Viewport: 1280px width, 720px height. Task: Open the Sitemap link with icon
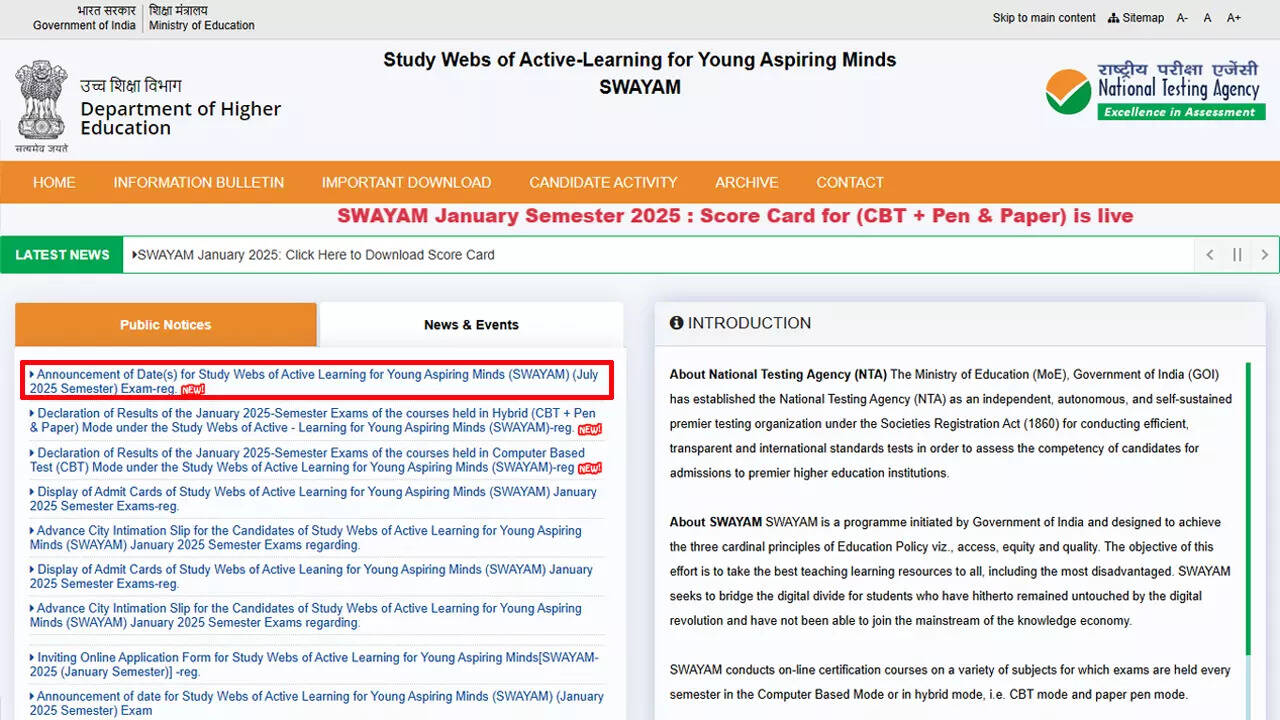(x=1136, y=18)
